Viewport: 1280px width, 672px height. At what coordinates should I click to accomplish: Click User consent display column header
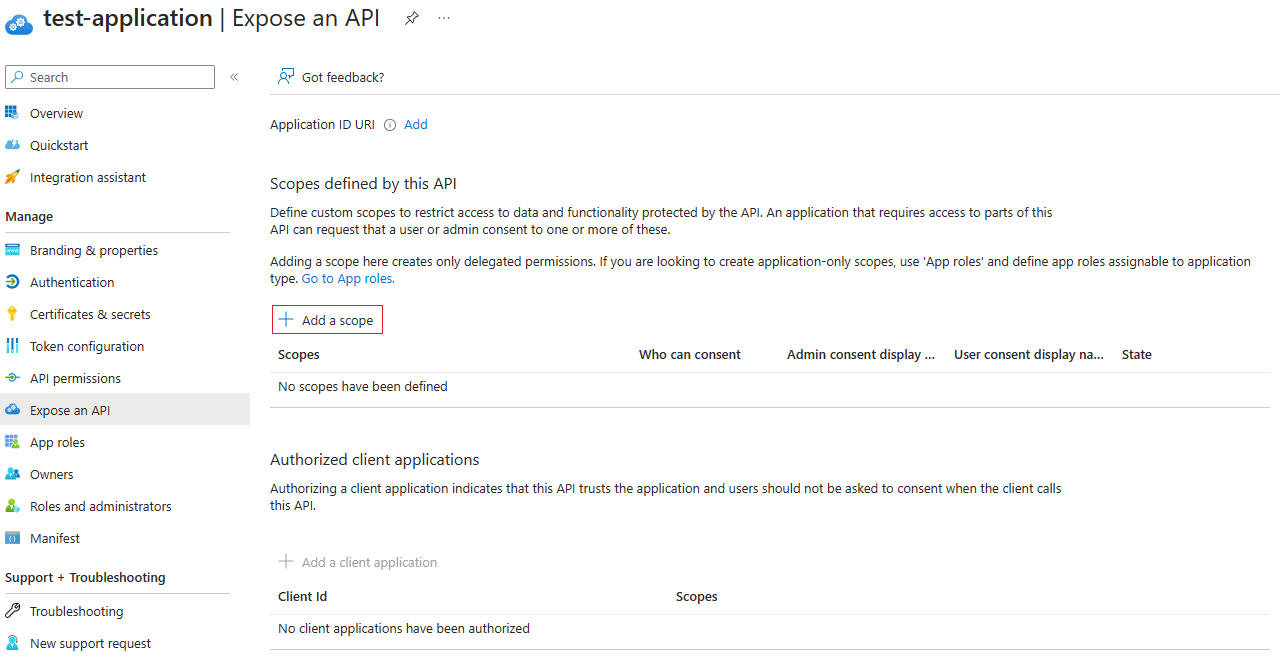1029,355
